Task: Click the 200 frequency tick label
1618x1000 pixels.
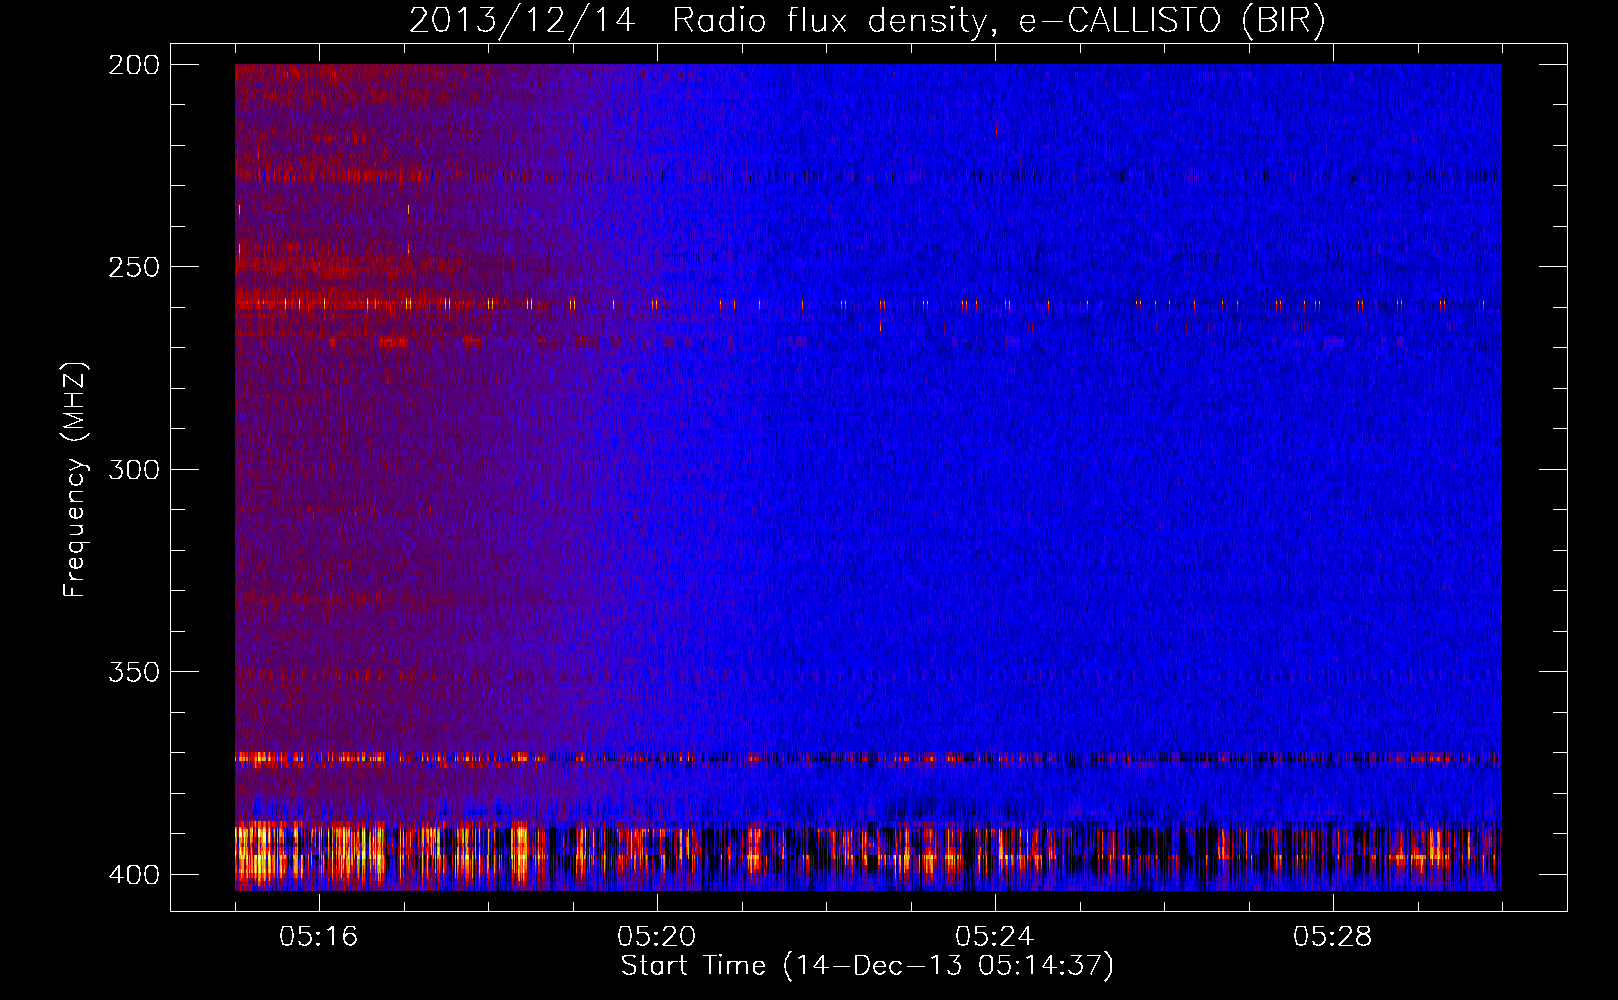Action: point(133,65)
